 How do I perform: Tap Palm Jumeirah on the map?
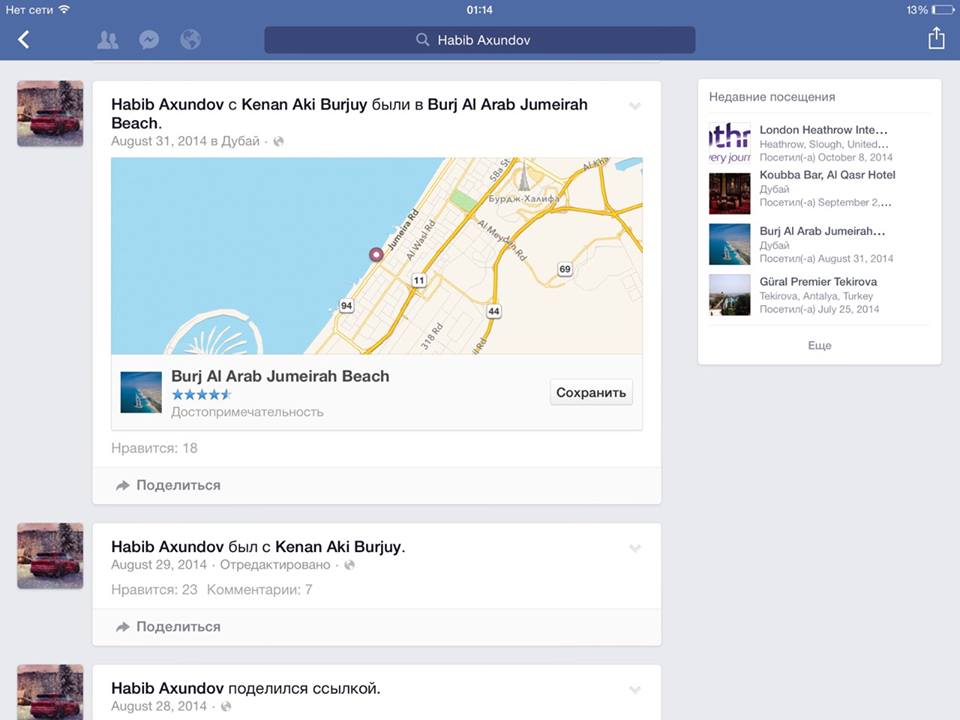[214, 334]
